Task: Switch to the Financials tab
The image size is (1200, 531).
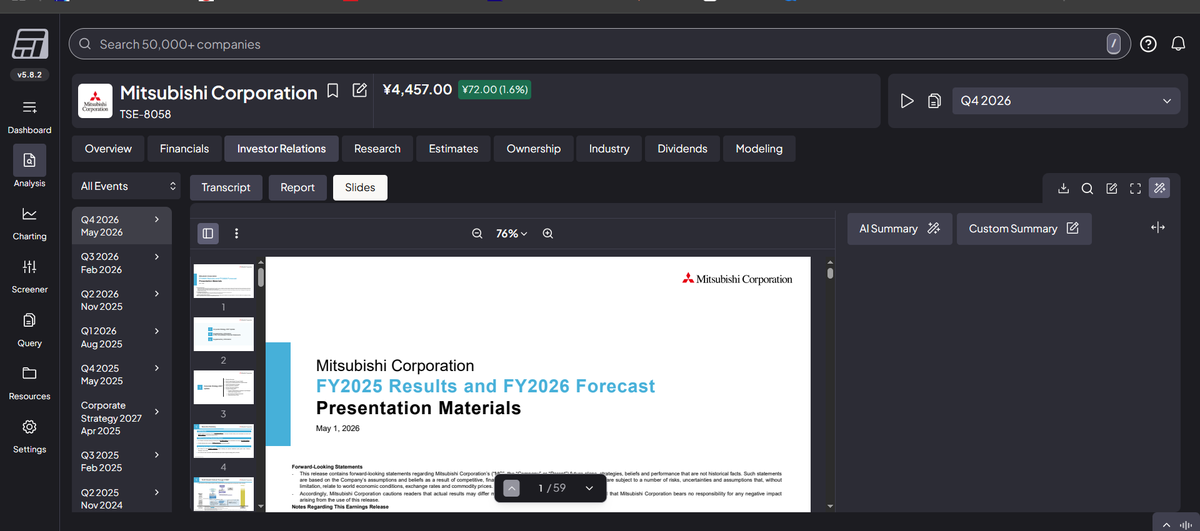Action: (184, 149)
